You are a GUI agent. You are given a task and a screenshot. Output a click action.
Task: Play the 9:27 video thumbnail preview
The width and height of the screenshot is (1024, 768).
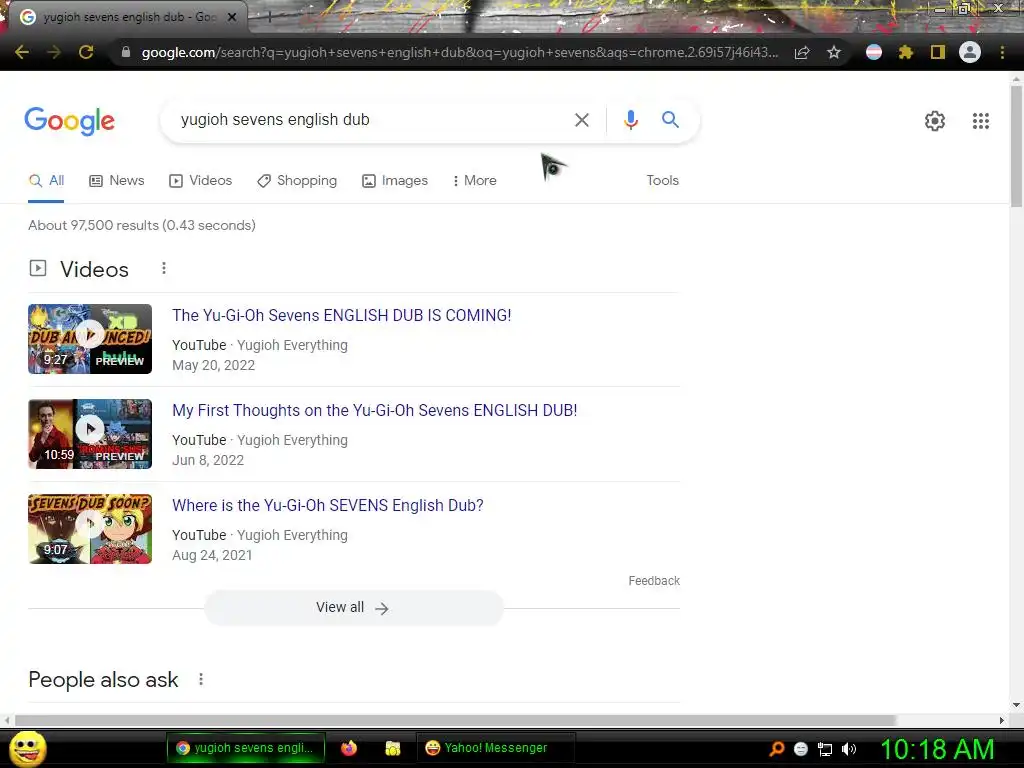(90, 339)
